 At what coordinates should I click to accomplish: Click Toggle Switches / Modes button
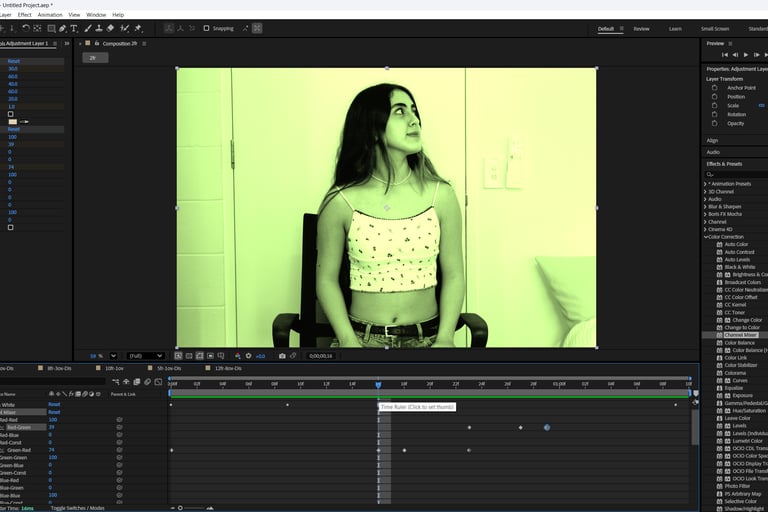coord(77,508)
